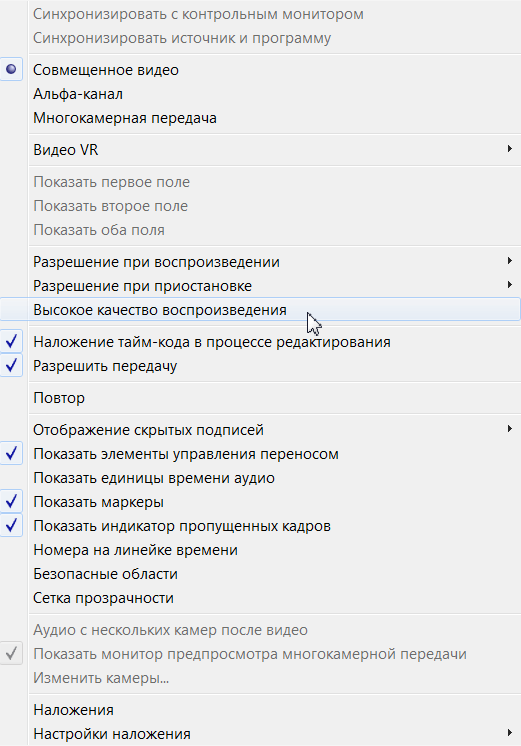Uncheck Показать маркеры
Image resolution: width=521 pixels, height=746 pixels.
(260, 502)
